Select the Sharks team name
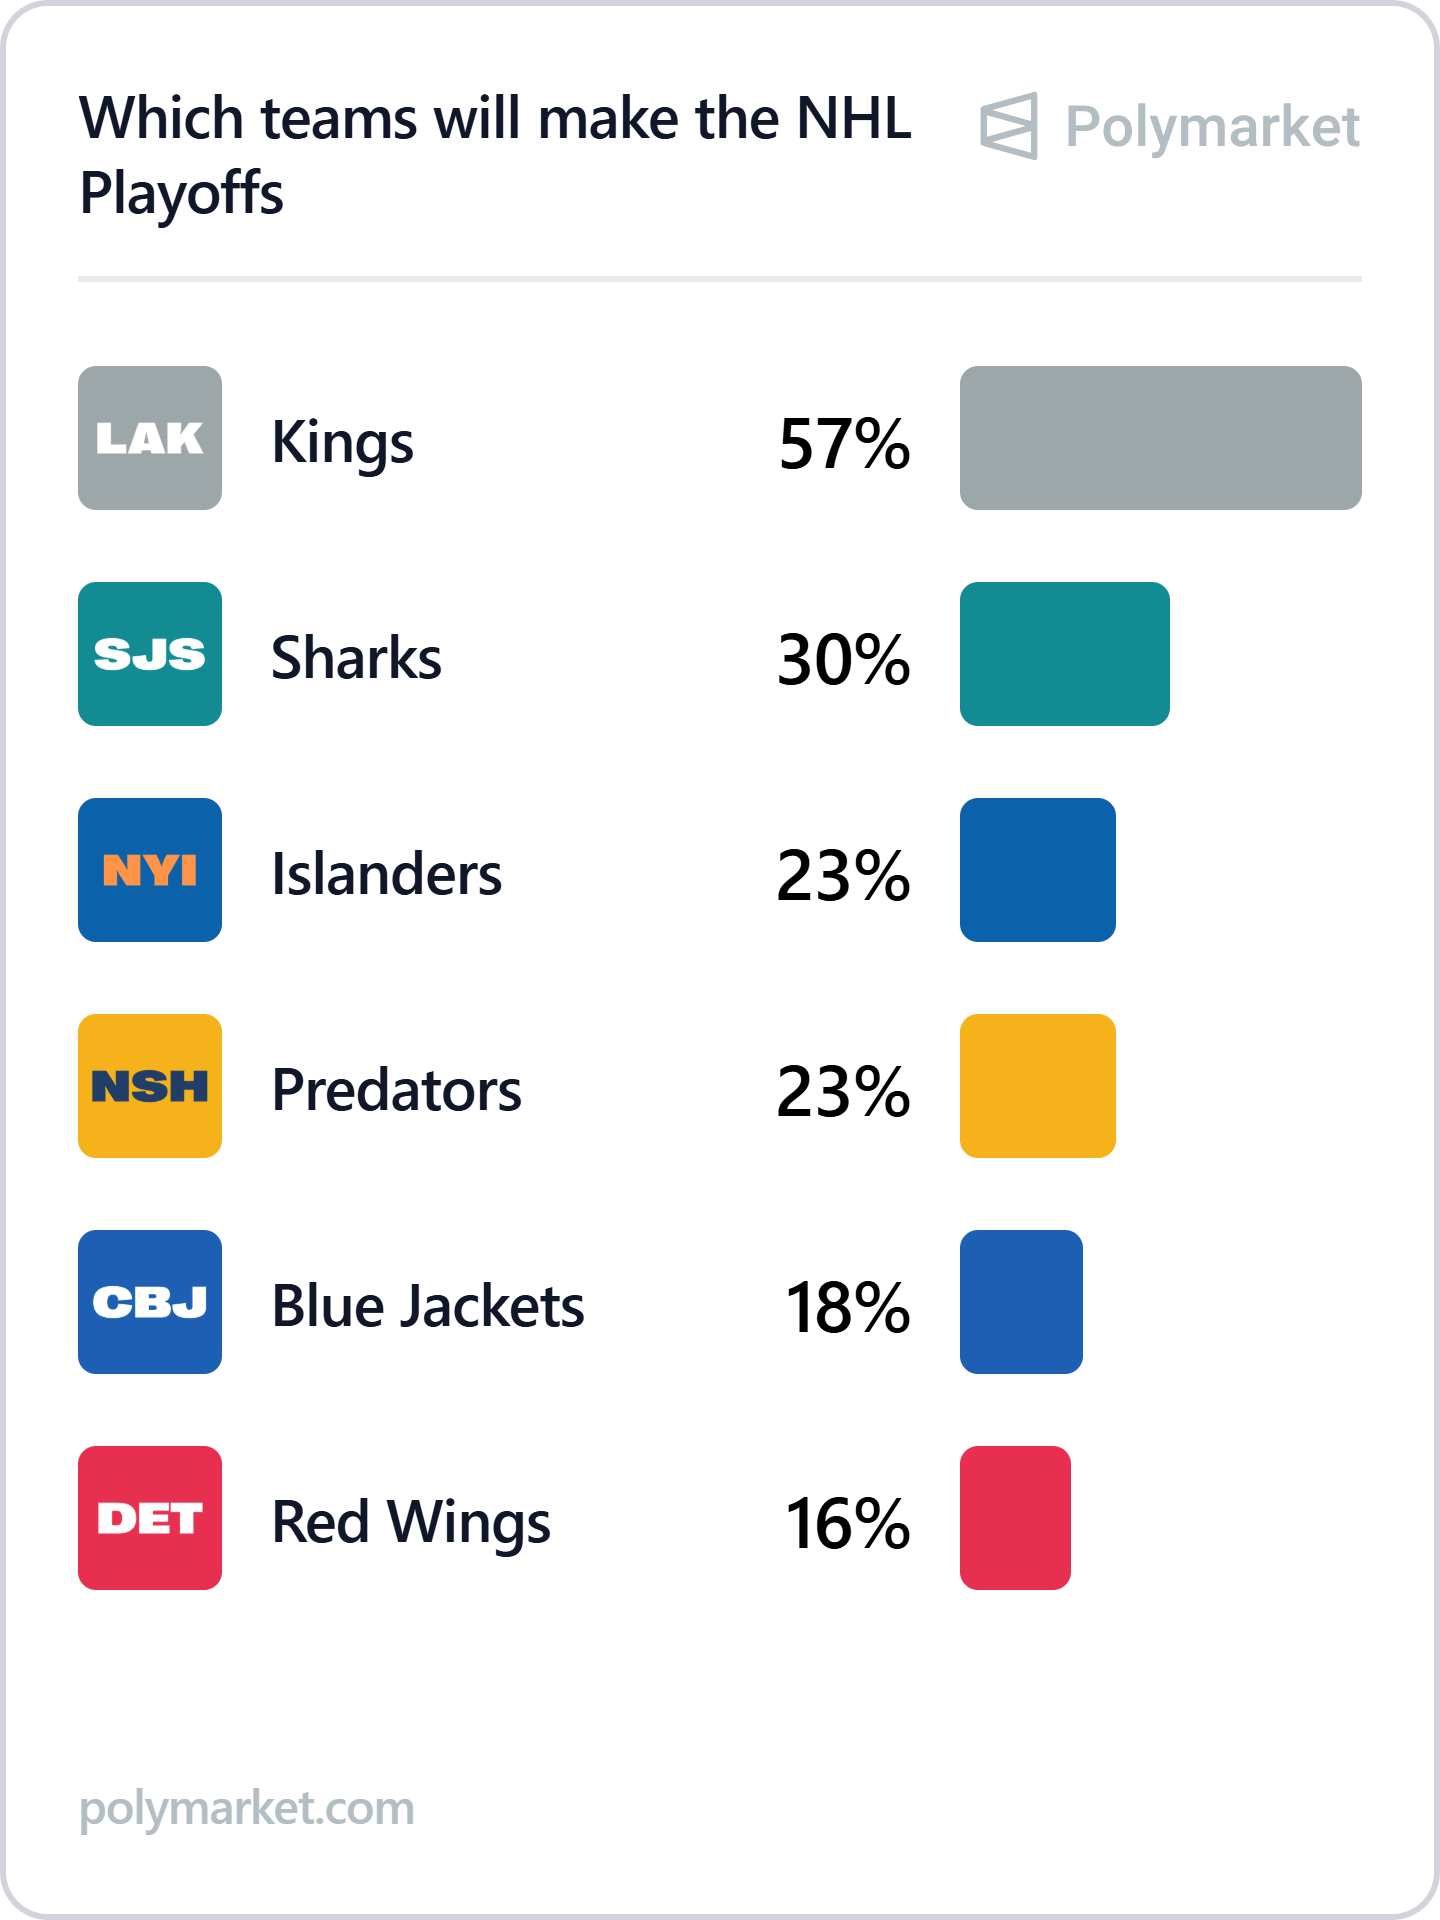1440x1920 pixels. (x=356, y=658)
